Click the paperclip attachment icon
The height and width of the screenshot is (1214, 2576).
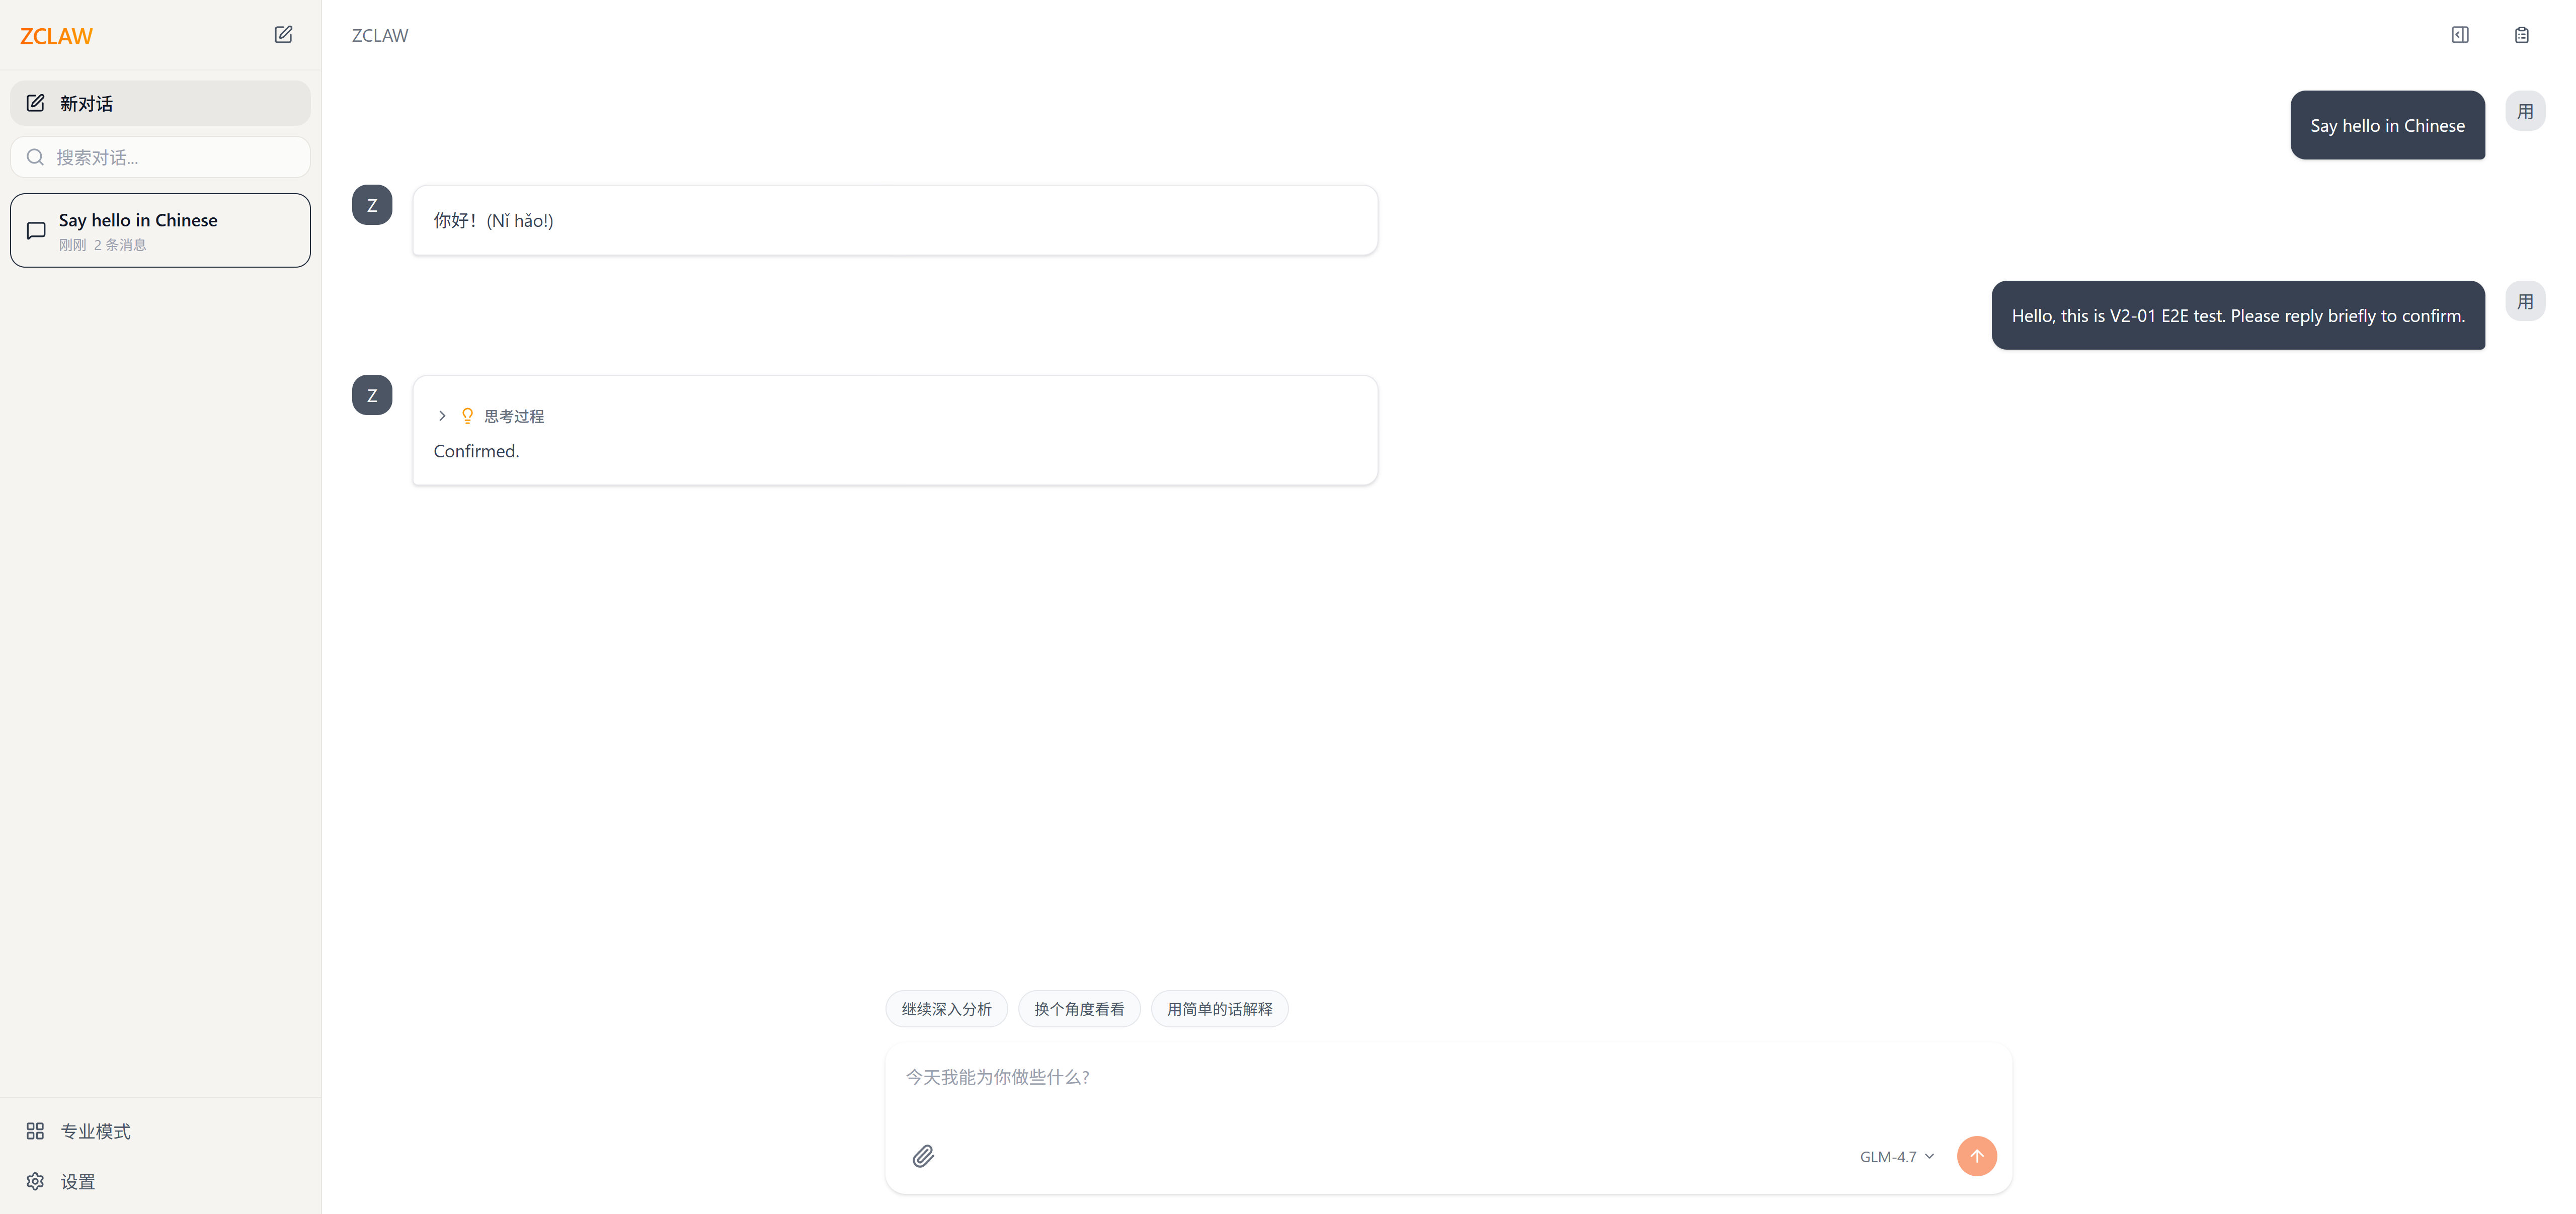923,1156
